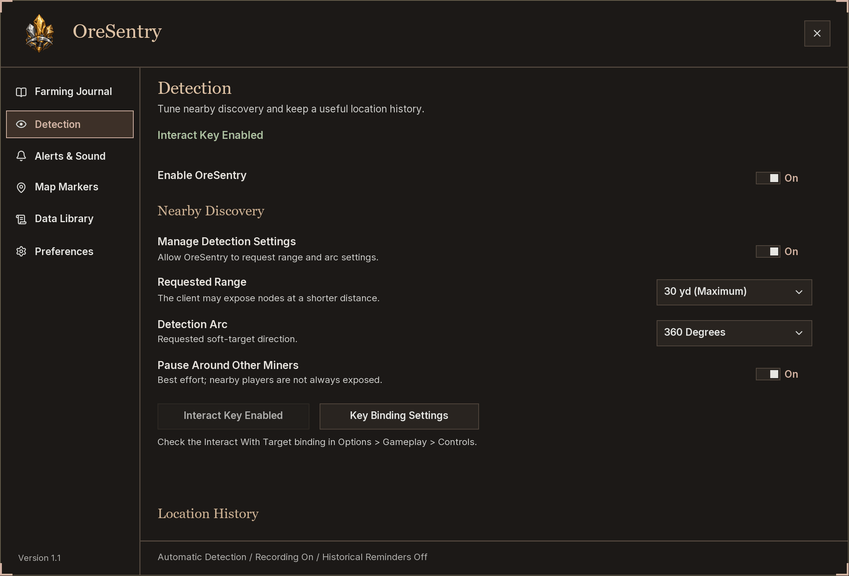Image resolution: width=849 pixels, height=576 pixels.
Task: Open Key Binding Settings
Action: (x=399, y=416)
